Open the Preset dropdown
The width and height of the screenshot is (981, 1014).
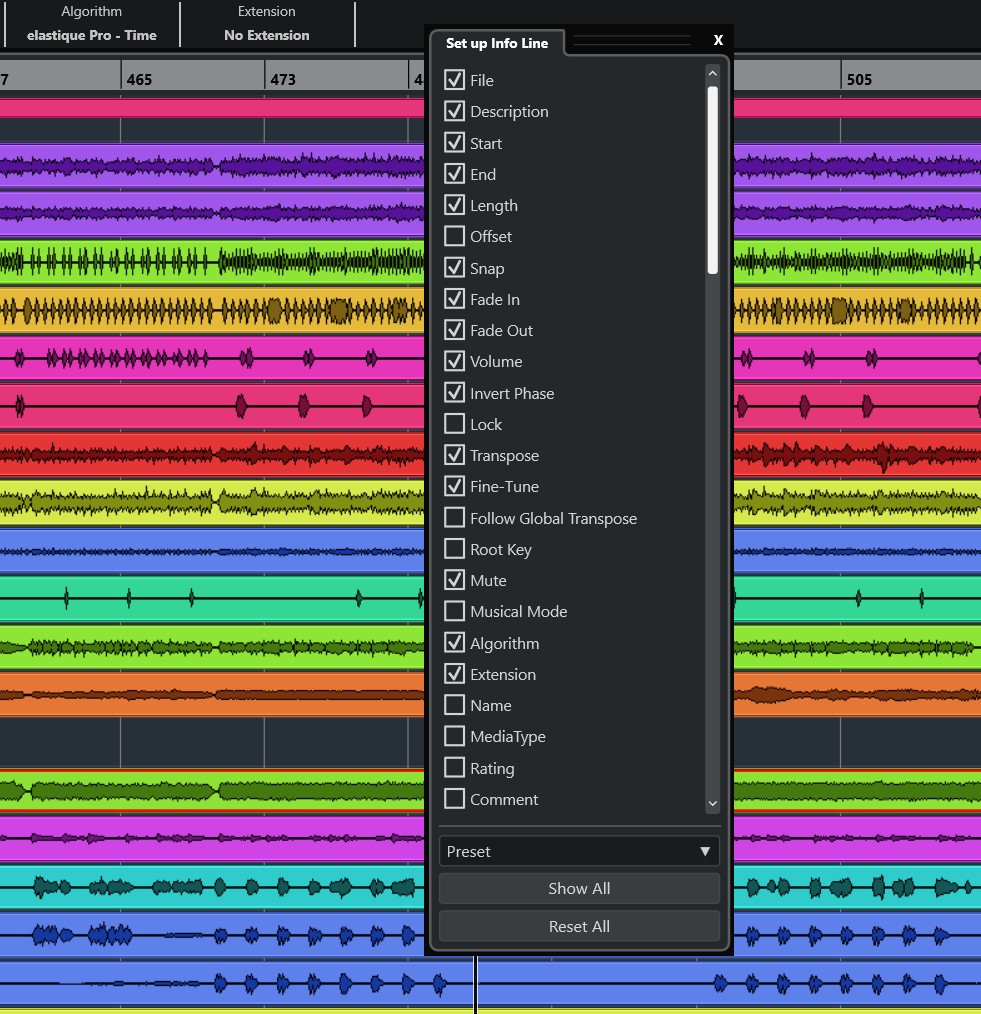coord(579,851)
